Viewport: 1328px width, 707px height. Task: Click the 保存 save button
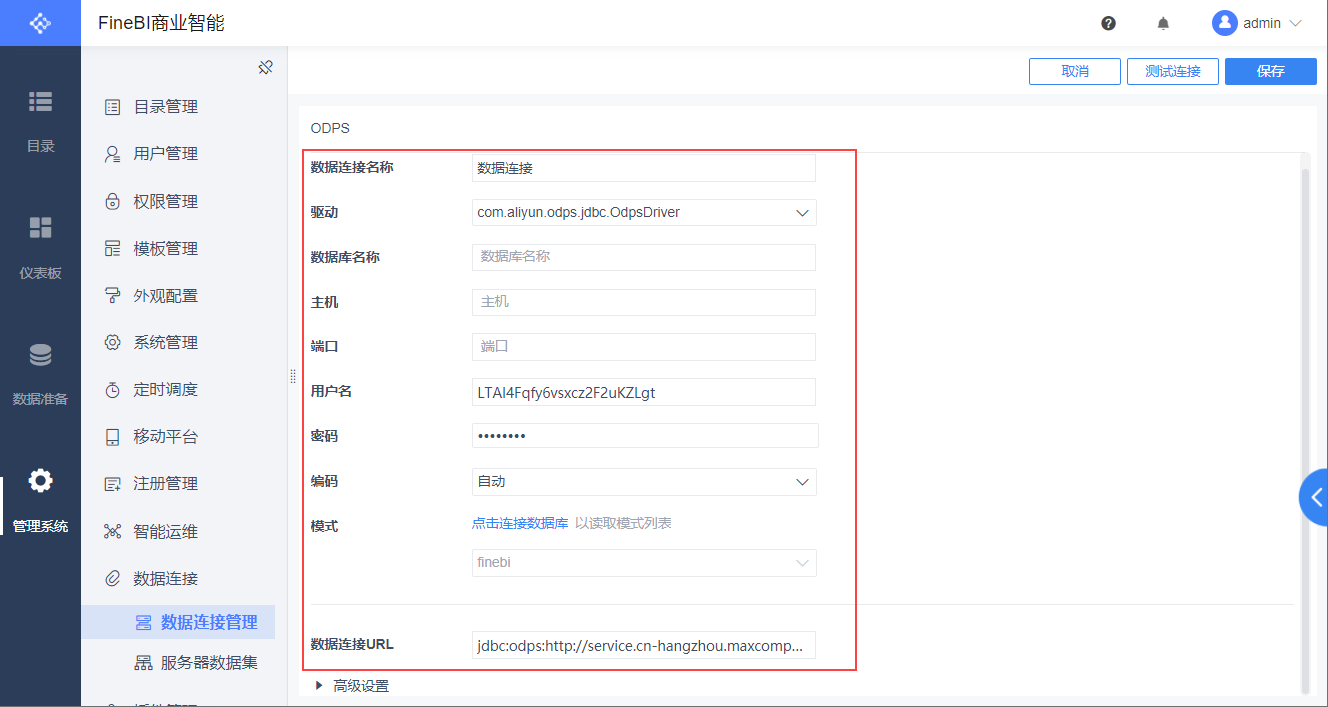[x=1271, y=71]
